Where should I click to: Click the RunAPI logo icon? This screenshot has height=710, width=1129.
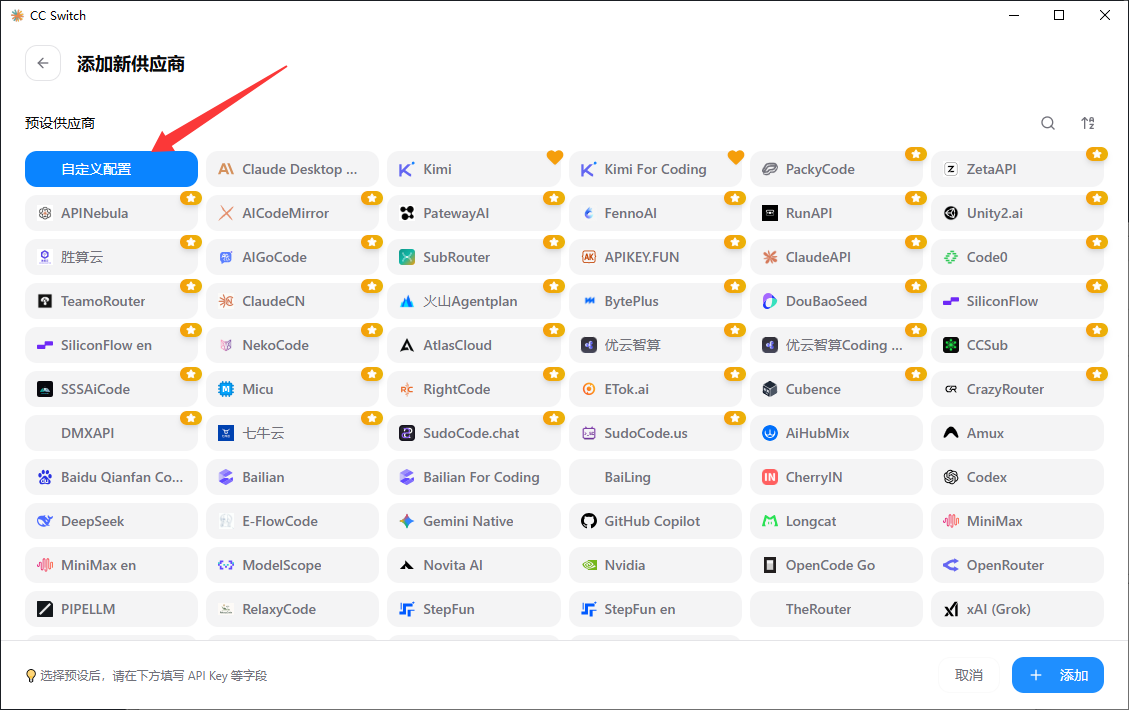[770, 213]
